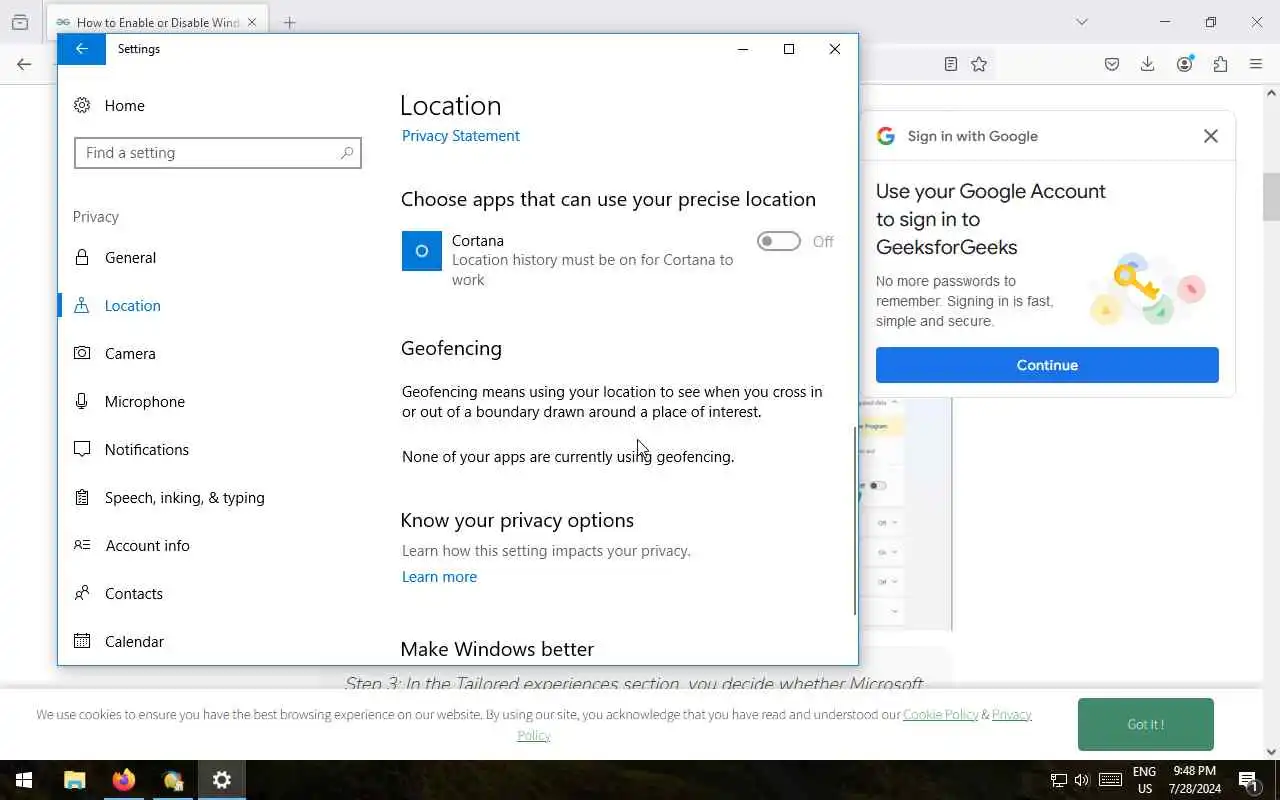Click the Settings window vertical scrollbar
This screenshot has width=1280, height=800.
click(855, 520)
